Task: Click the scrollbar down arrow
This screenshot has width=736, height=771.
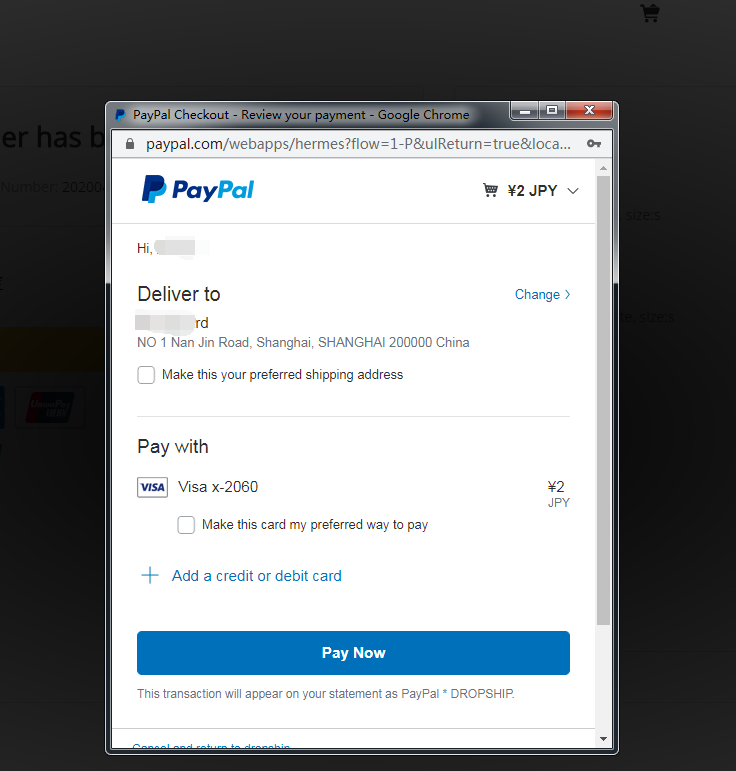Action: click(x=603, y=739)
